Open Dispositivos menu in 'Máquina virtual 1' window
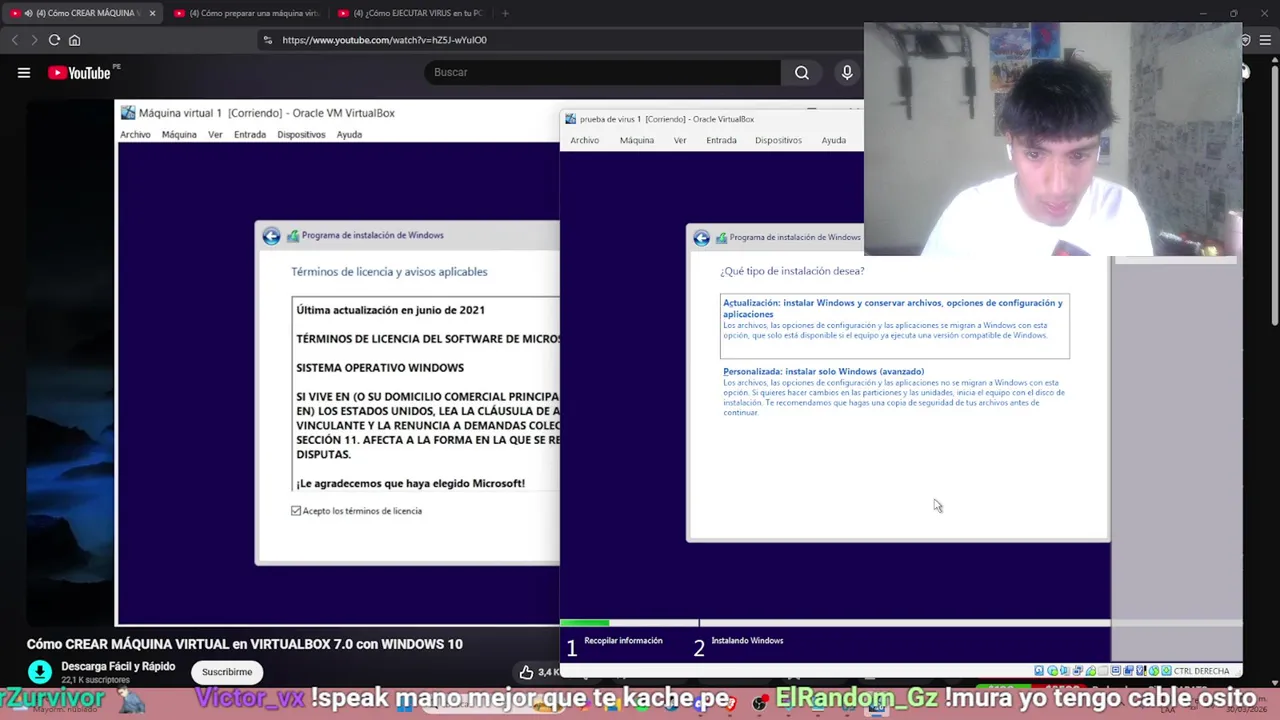Viewport: 1280px width, 720px height. click(301, 135)
